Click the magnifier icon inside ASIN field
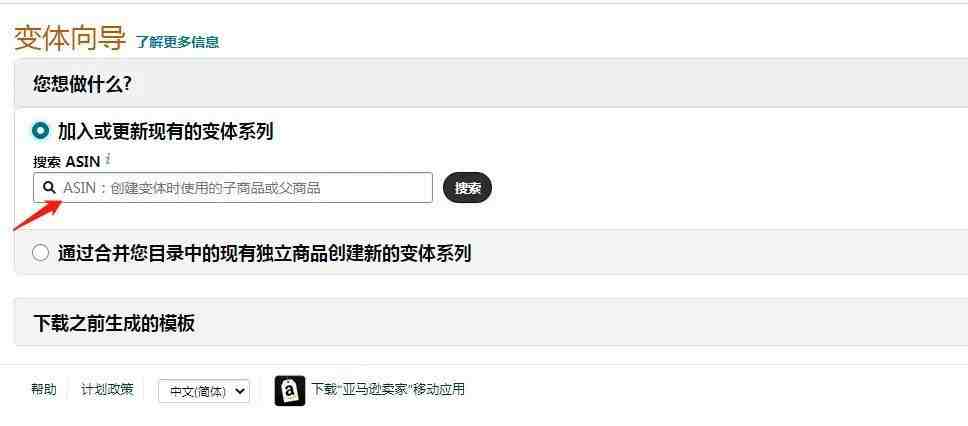The image size is (968, 426). pos(49,188)
